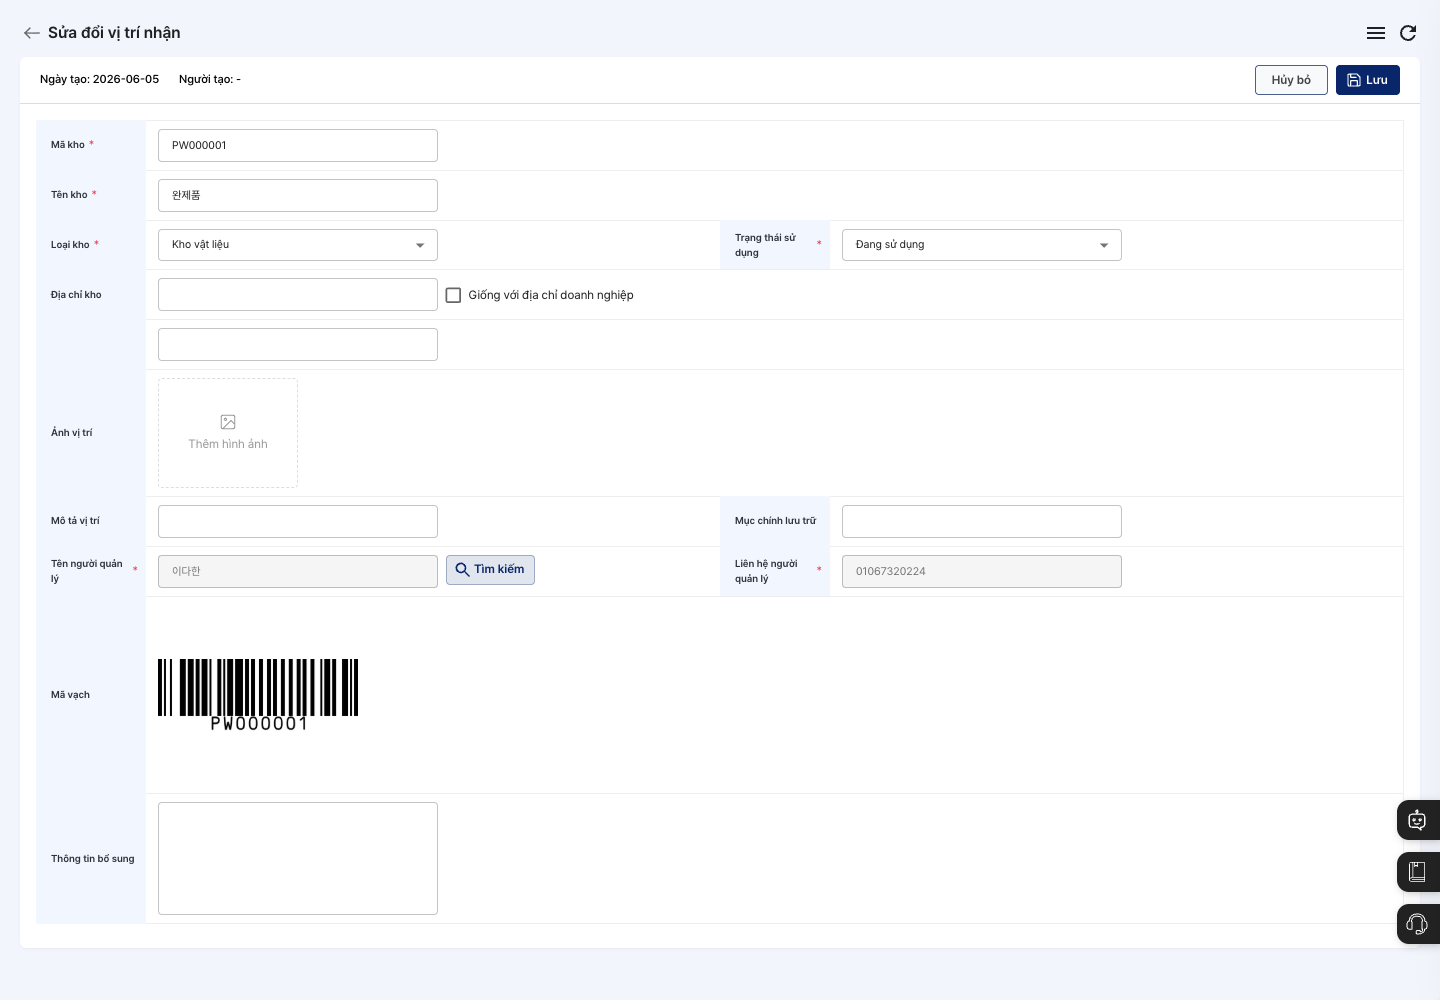The image size is (1440, 1000).
Task: Check 'Giống với địa chỉ doanh nghiệp' checkbox
Action: (453, 295)
